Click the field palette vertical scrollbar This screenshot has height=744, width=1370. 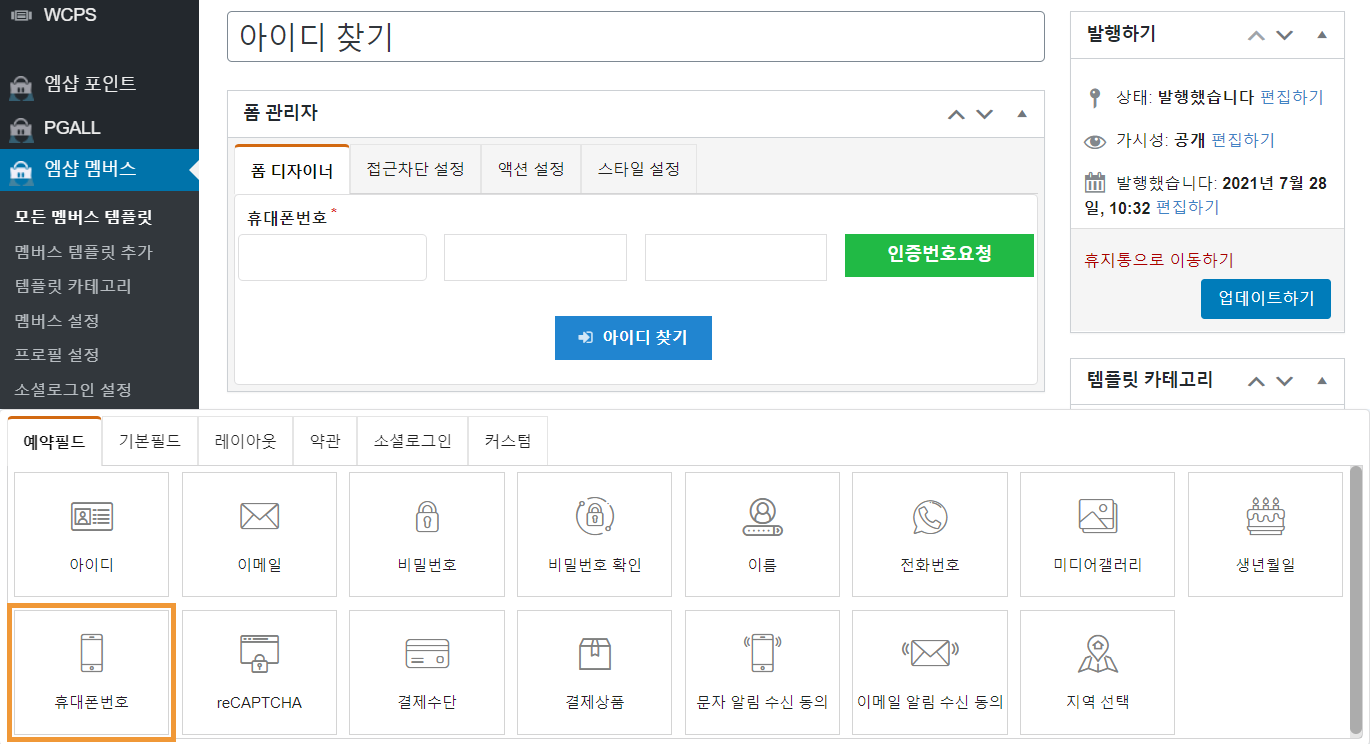(x=1356, y=600)
